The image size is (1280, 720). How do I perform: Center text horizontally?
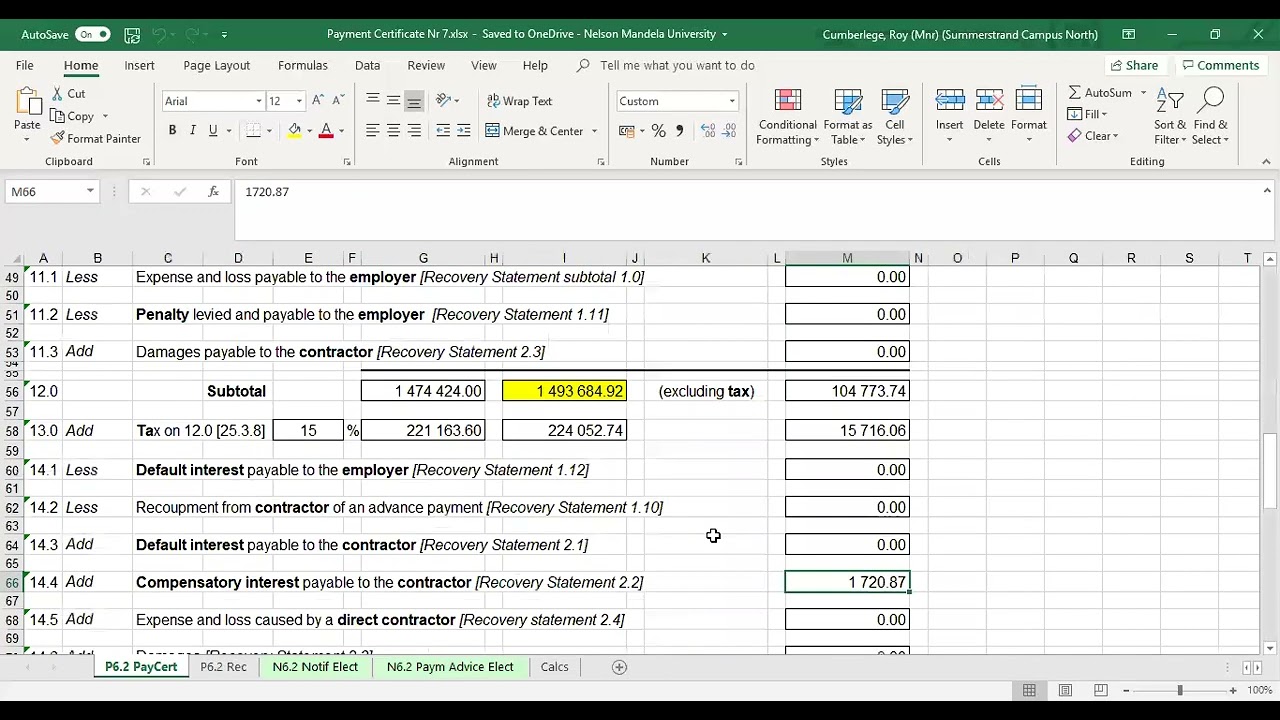393,131
